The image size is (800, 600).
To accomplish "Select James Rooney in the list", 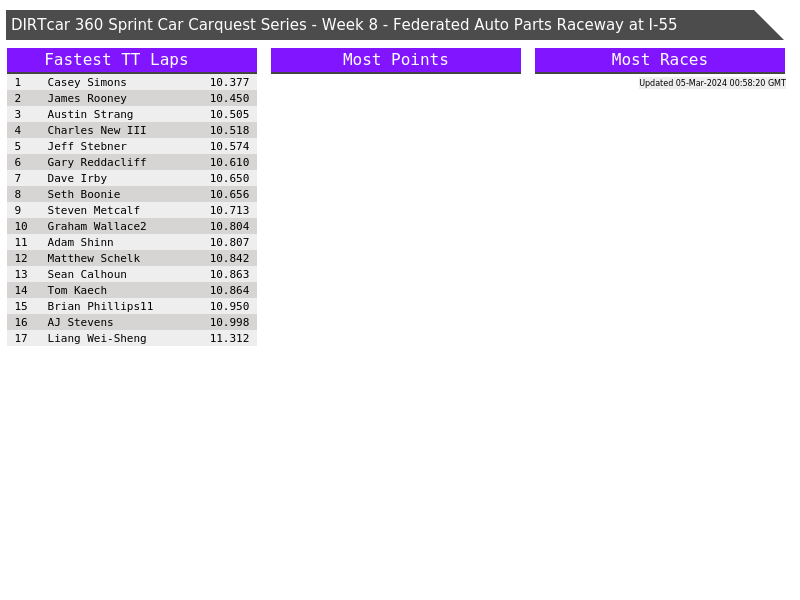I will 87,98.
